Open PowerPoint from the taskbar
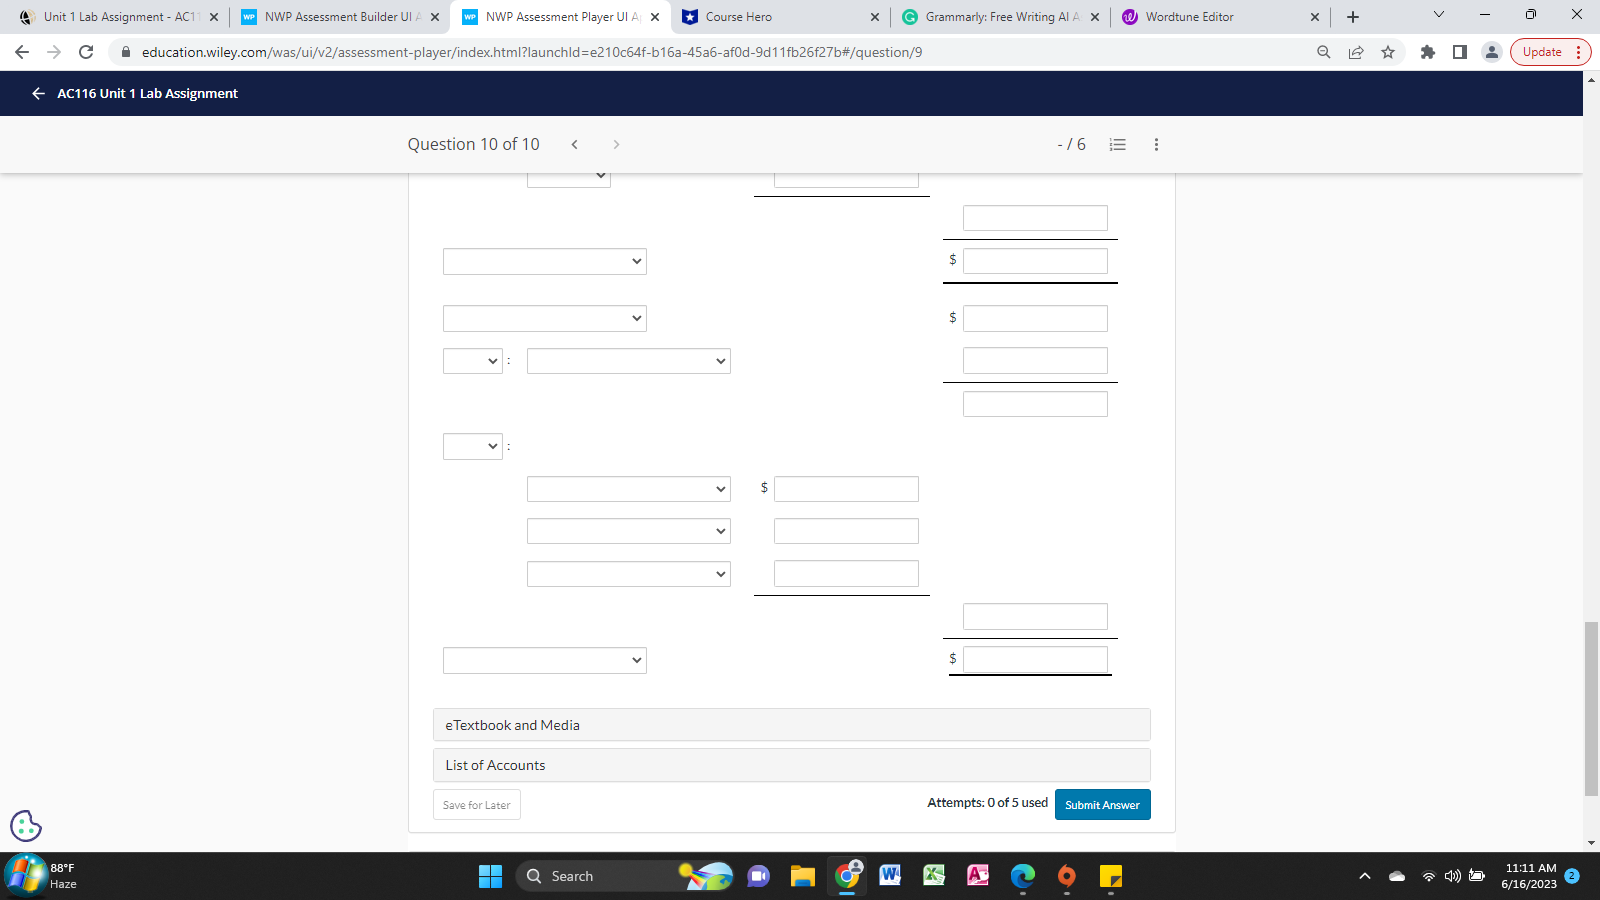This screenshot has width=1600, height=900. click(977, 875)
